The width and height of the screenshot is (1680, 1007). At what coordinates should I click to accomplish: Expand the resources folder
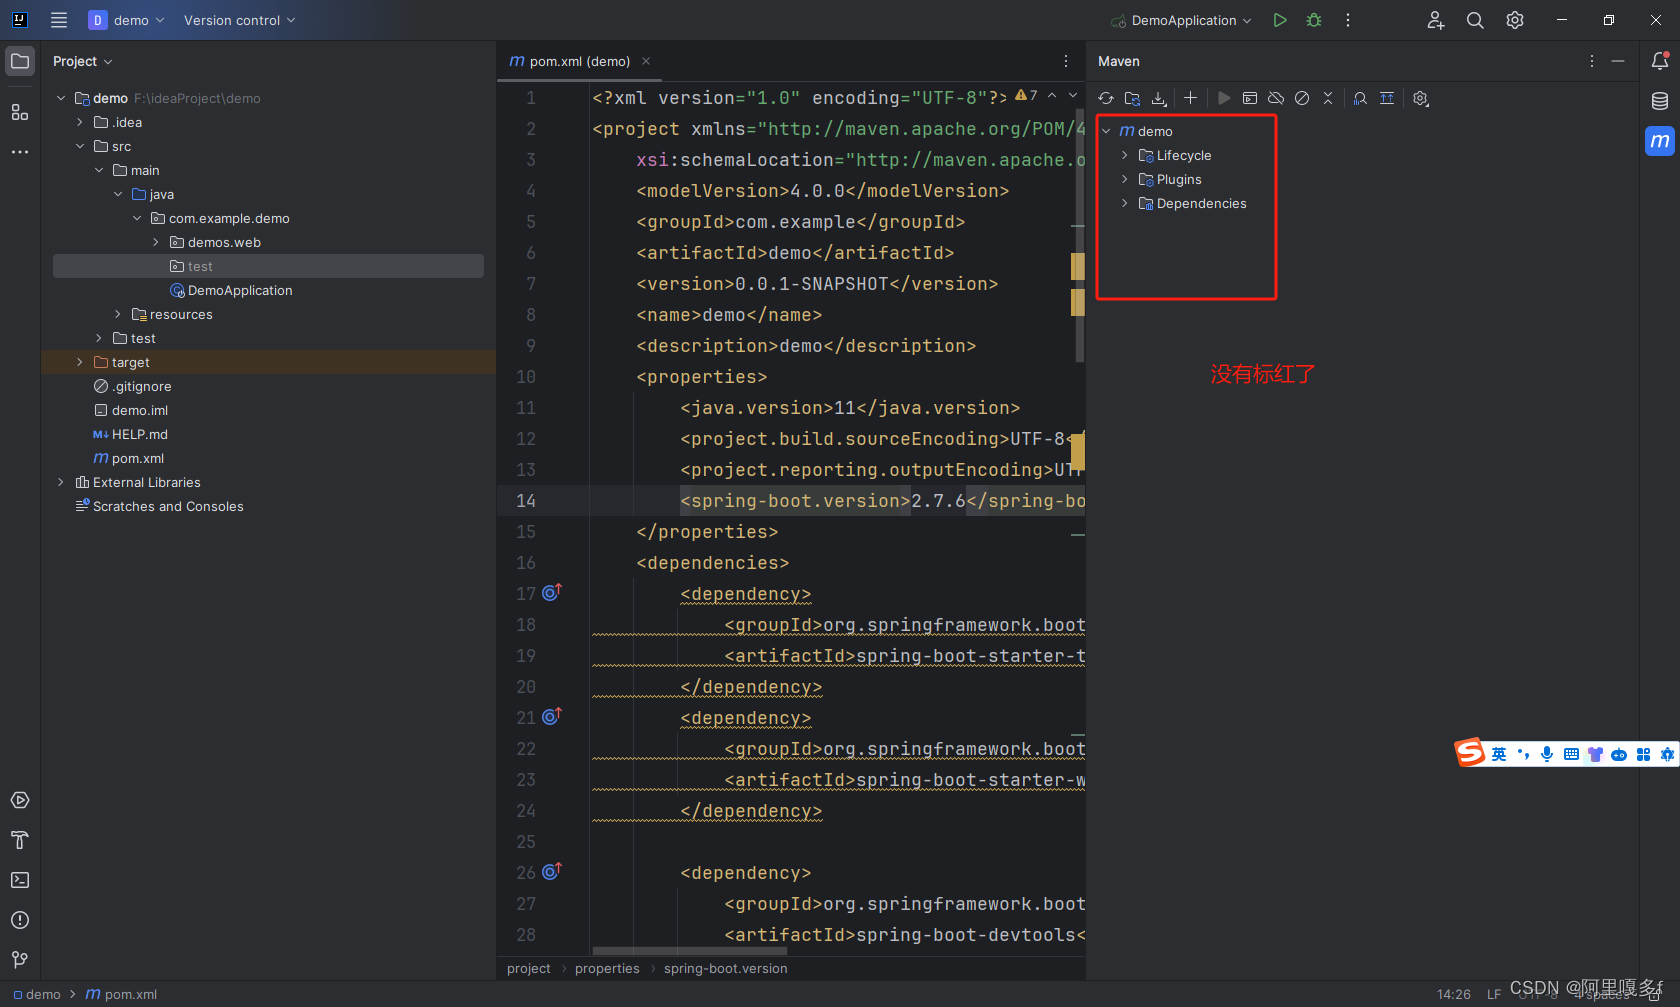(x=118, y=314)
